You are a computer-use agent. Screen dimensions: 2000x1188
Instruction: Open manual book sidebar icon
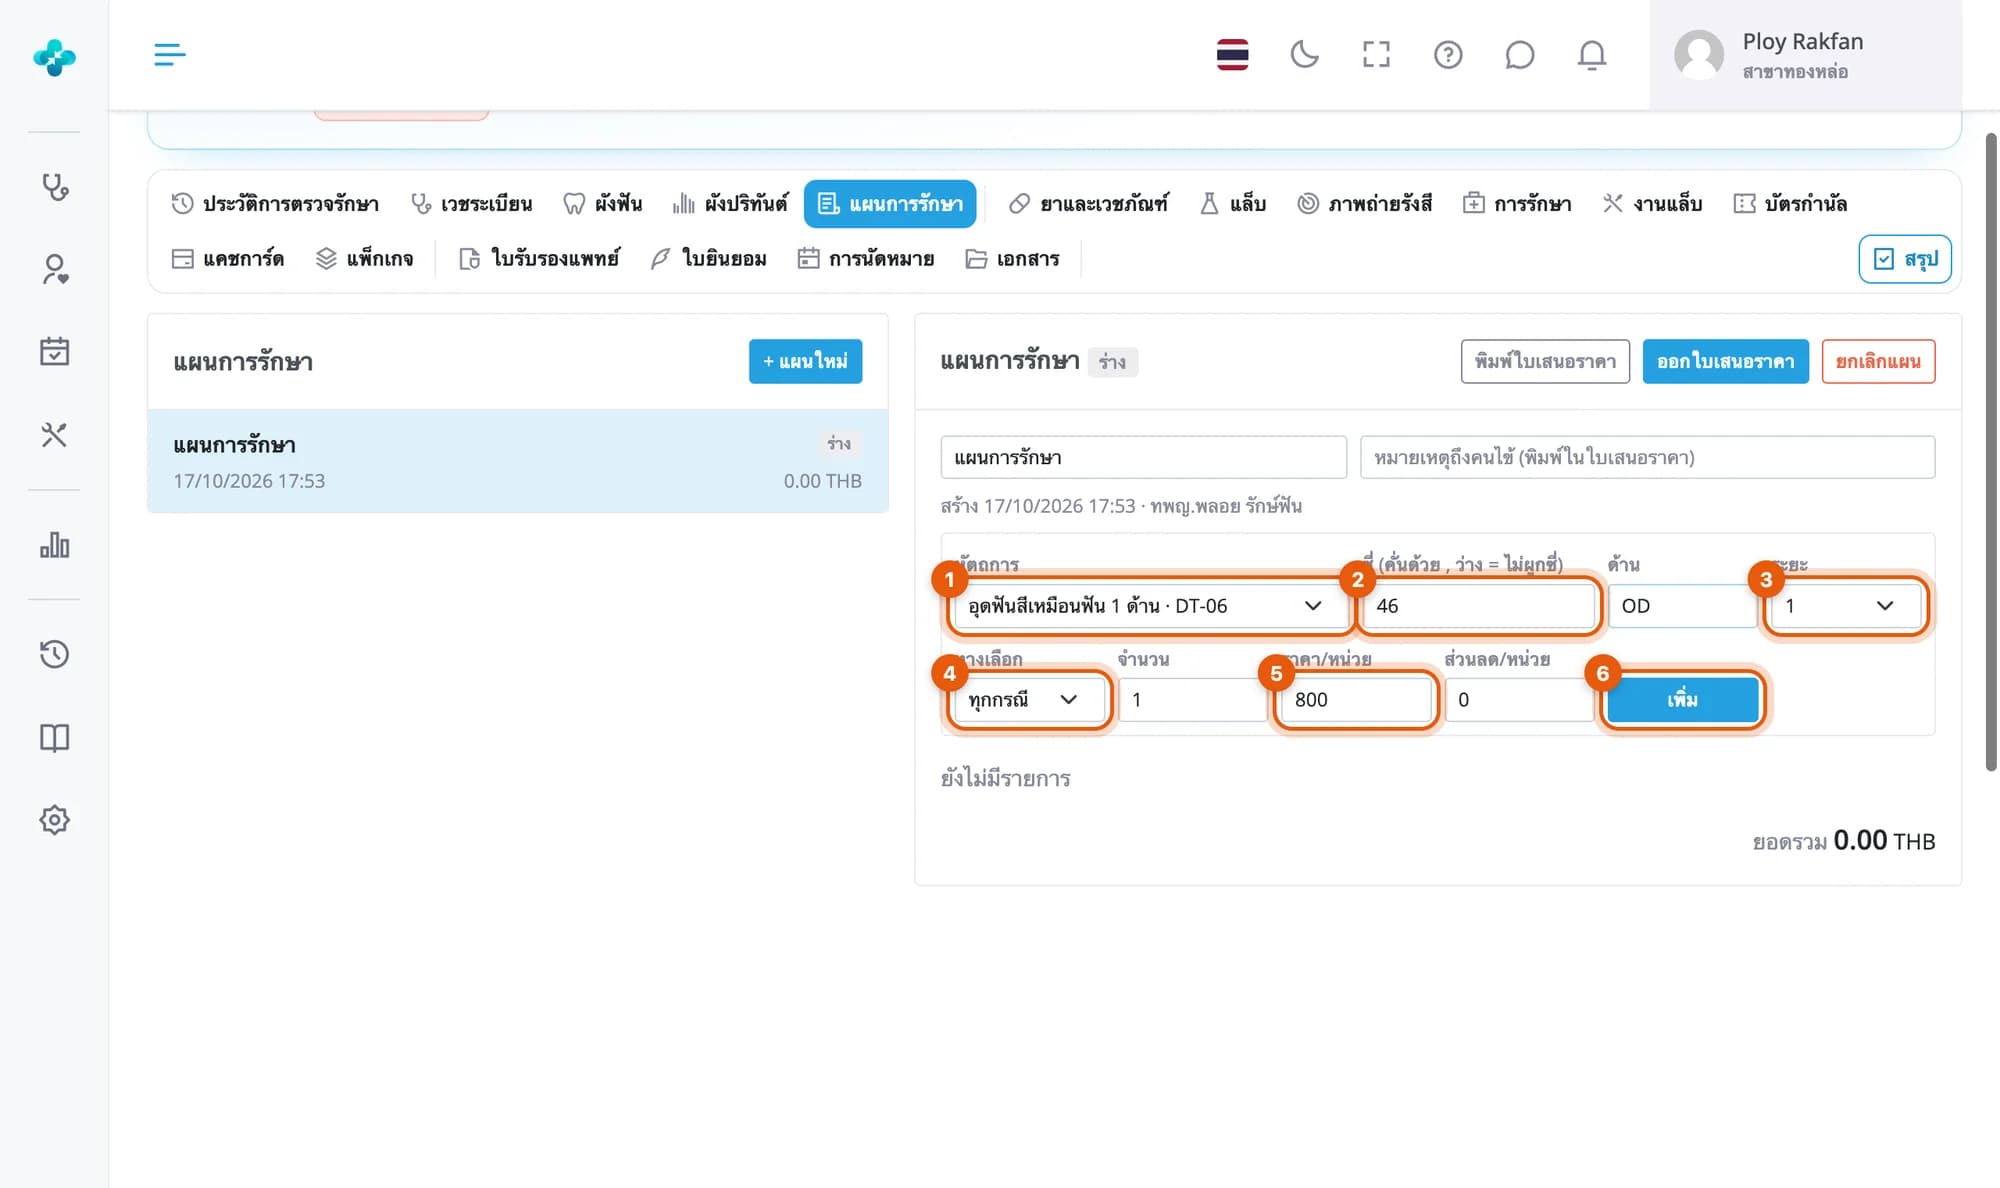click(54, 738)
